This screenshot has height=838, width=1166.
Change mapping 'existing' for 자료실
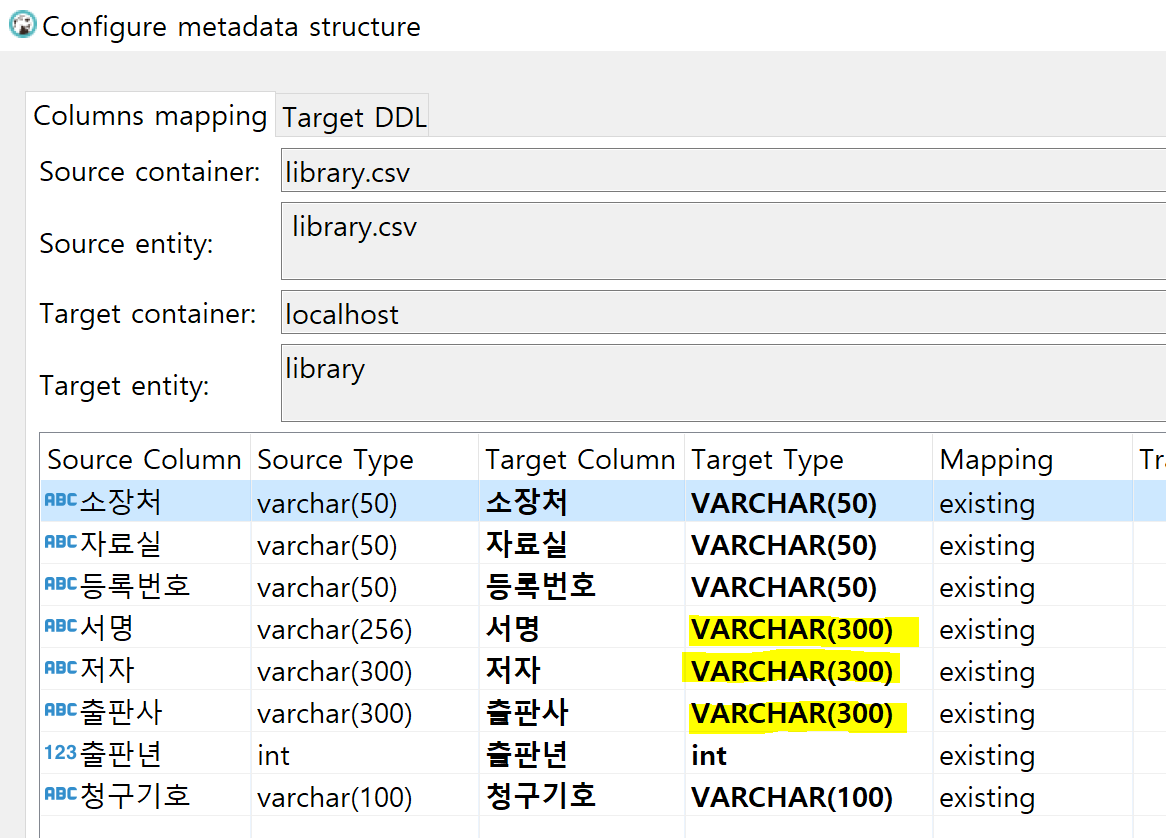pos(987,547)
